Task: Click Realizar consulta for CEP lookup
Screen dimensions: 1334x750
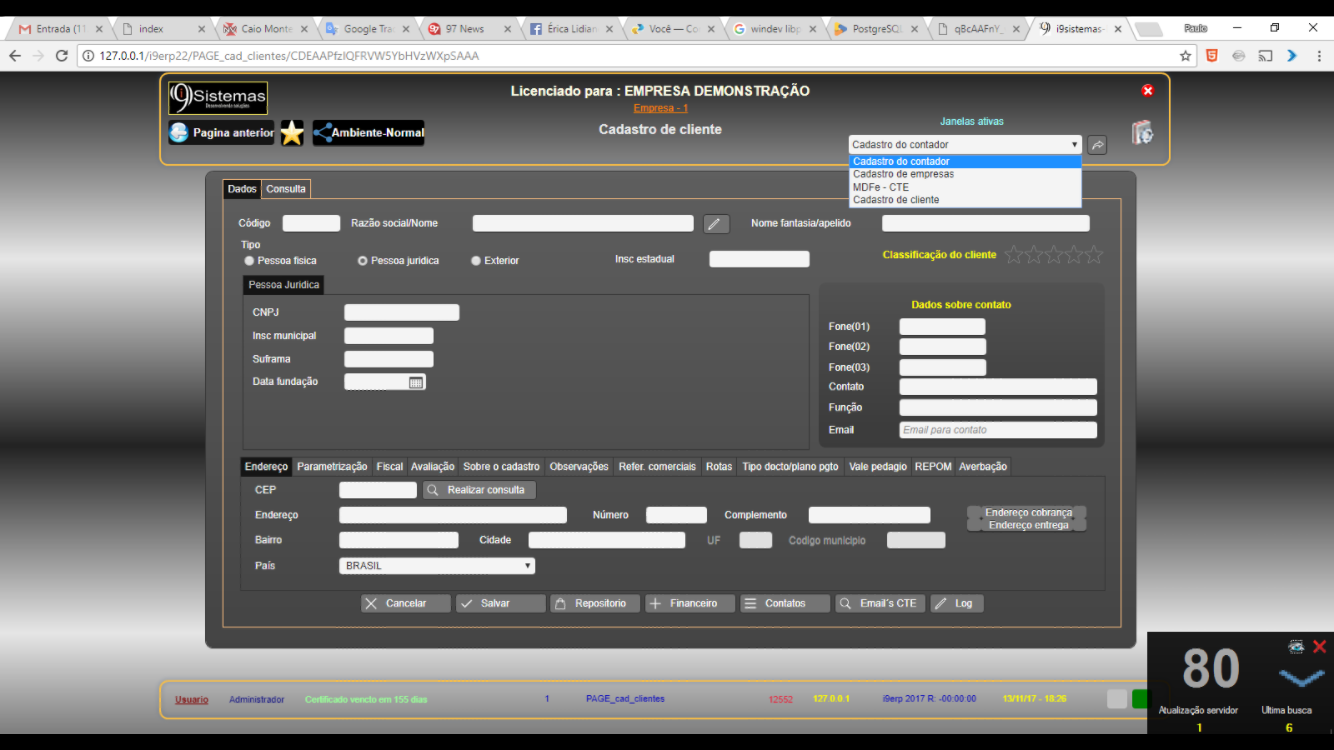Action: click(x=479, y=490)
